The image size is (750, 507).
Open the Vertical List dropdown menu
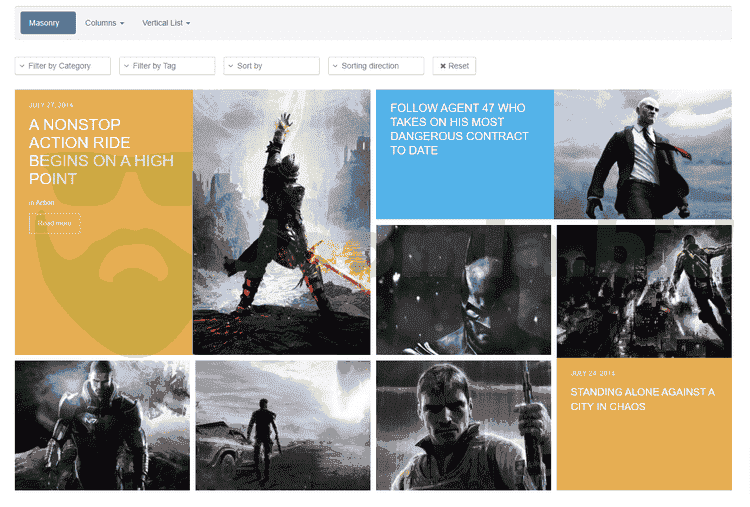click(x=166, y=23)
